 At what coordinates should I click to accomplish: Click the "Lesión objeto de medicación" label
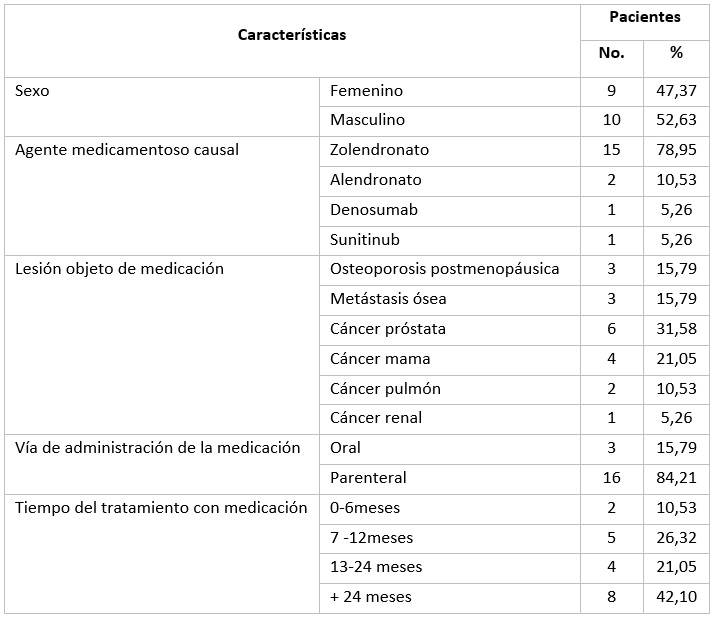(x=119, y=269)
